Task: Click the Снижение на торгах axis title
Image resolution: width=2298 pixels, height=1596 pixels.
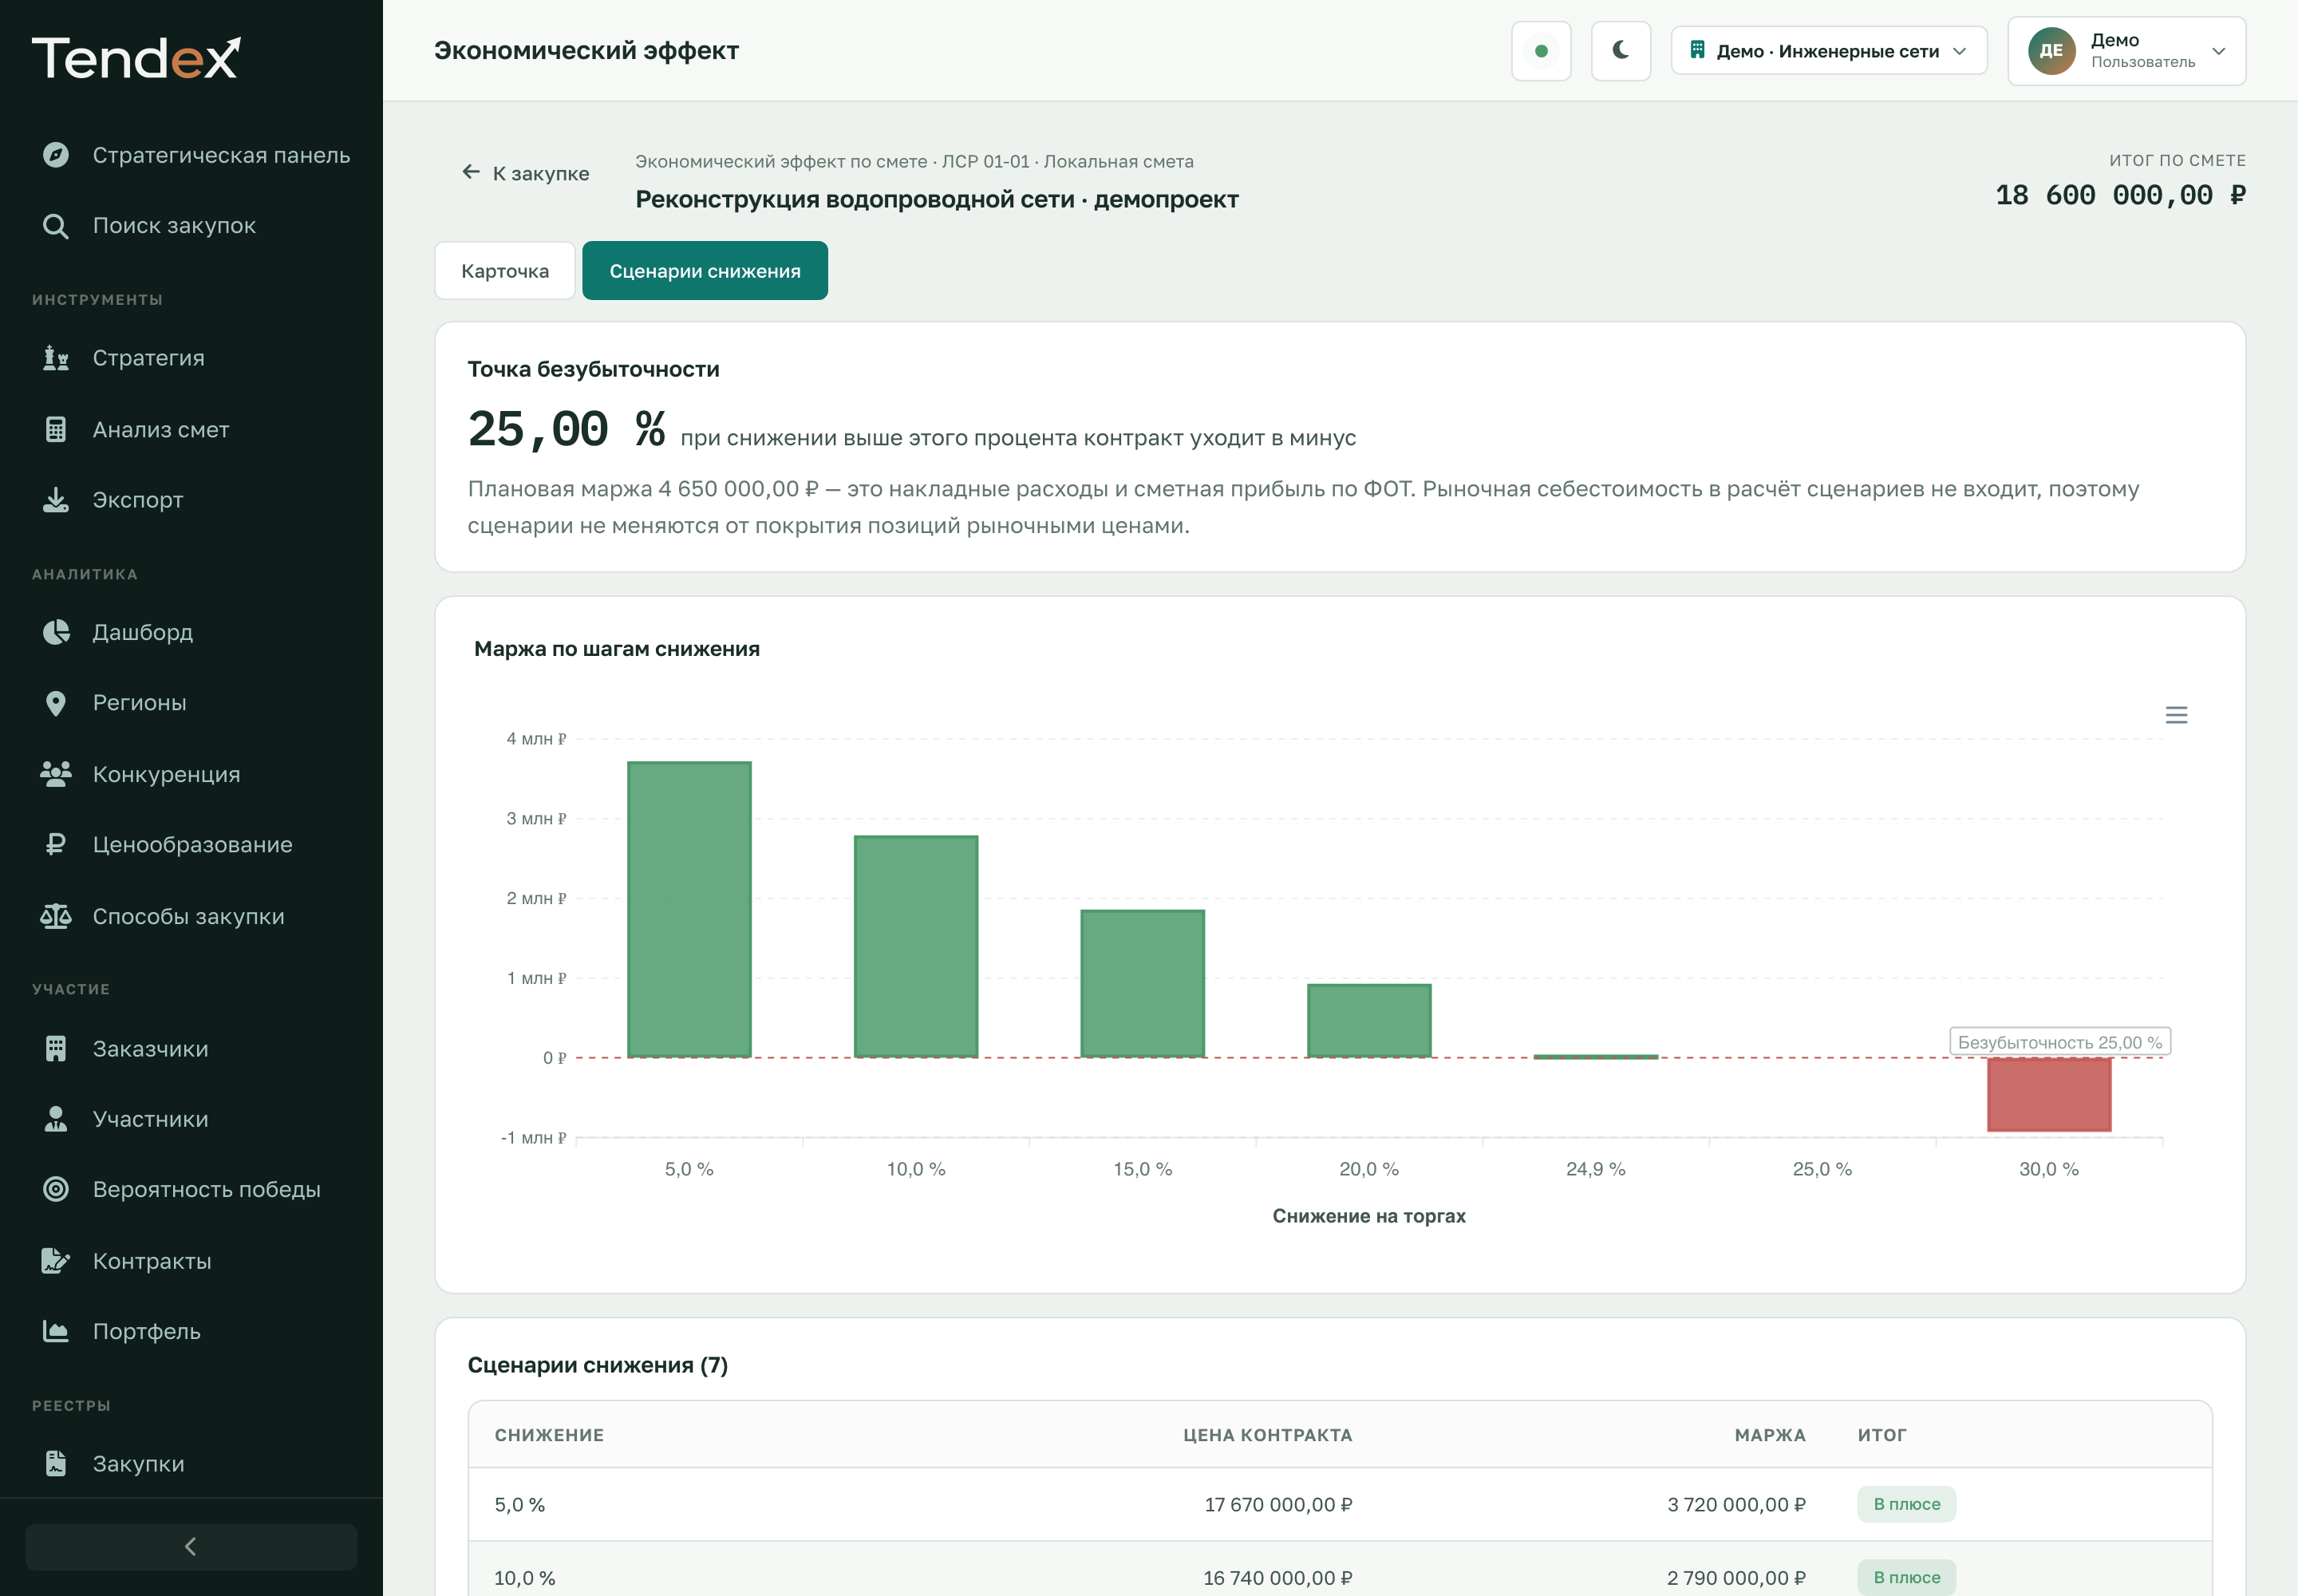Action: [1369, 1216]
